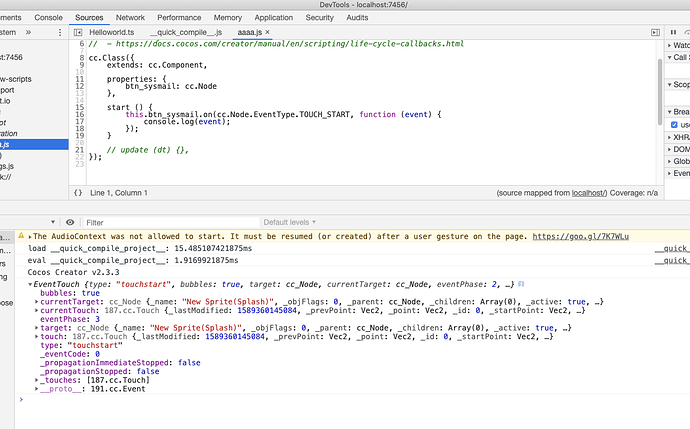Open source link beside the load log
Screen dimensions: 690x429
click(672, 249)
